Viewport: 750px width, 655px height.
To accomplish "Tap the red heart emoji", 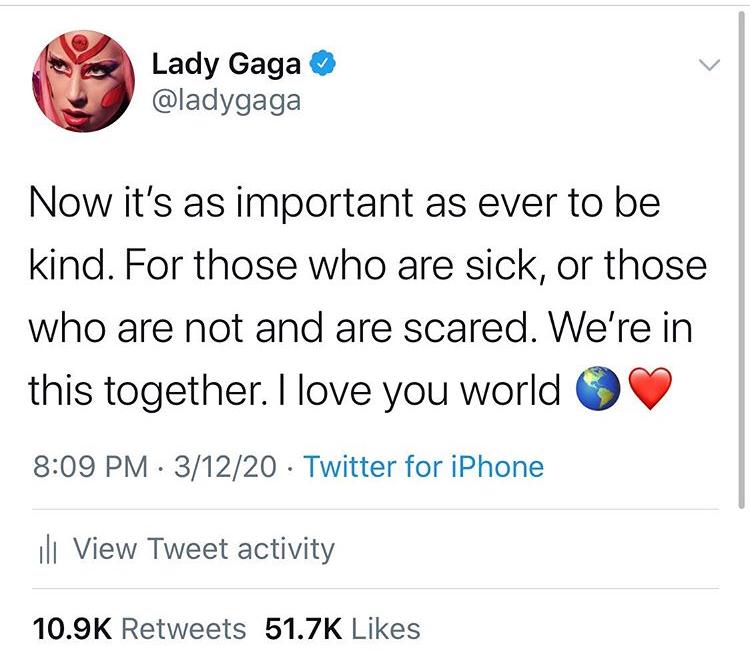I will point(649,389).
